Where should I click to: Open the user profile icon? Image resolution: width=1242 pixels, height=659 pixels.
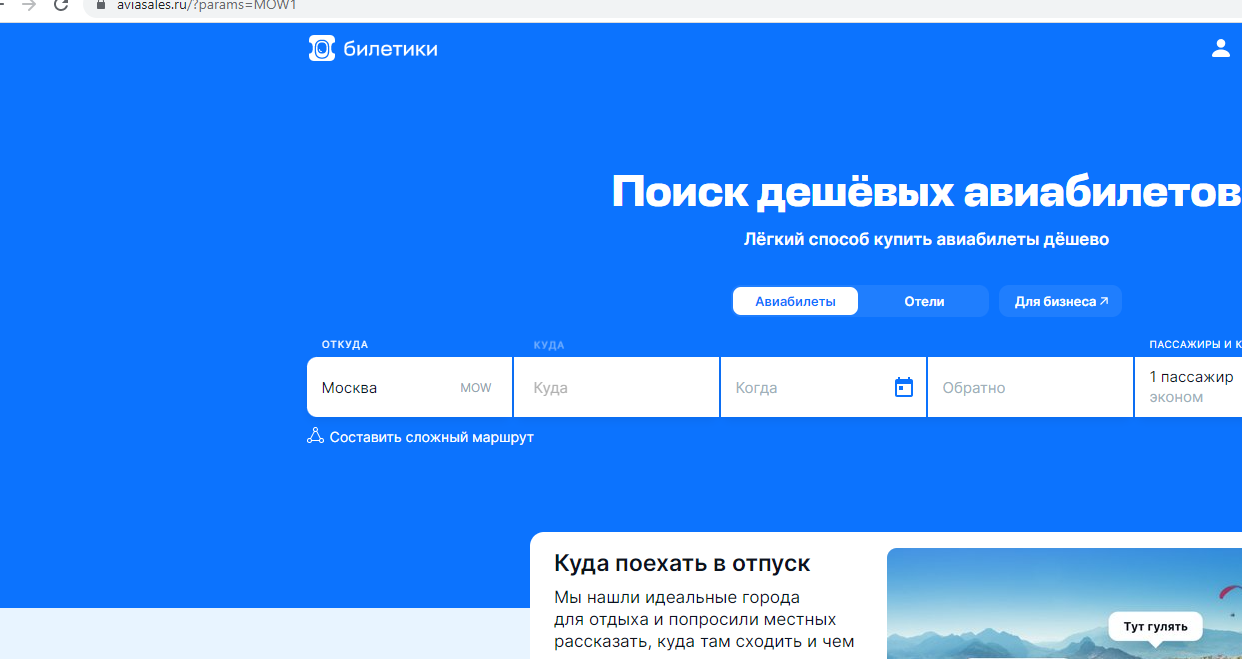[x=1220, y=48]
